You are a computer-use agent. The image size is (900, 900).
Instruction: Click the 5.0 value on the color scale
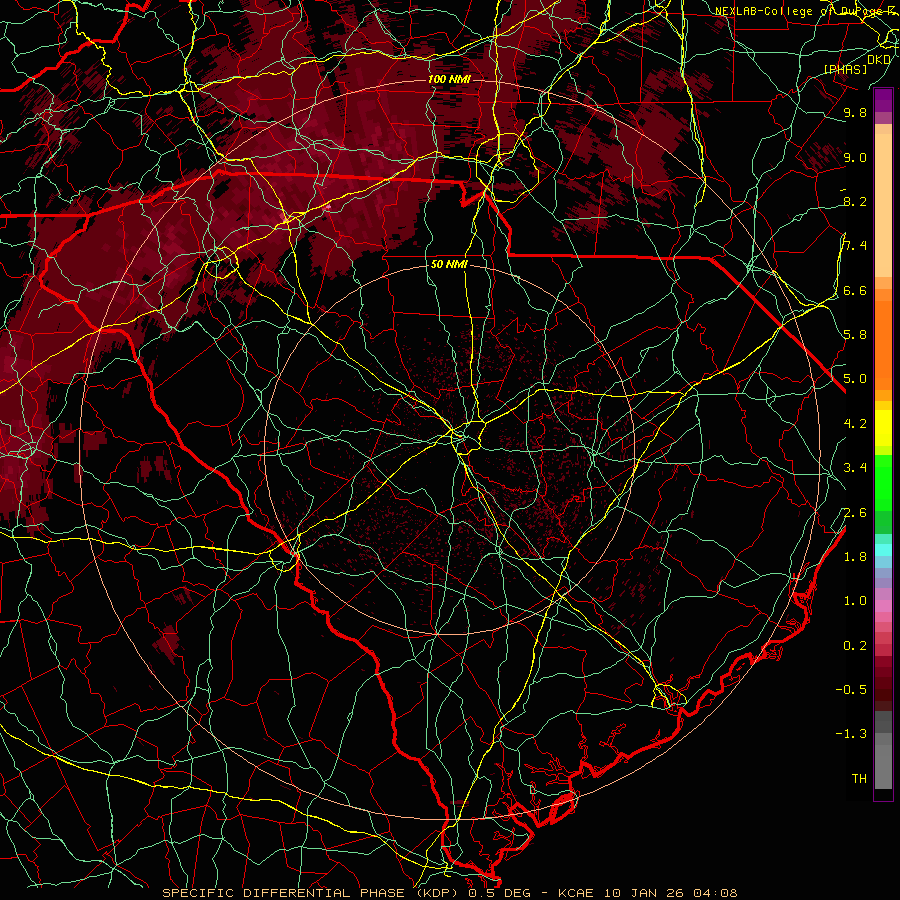(855, 379)
